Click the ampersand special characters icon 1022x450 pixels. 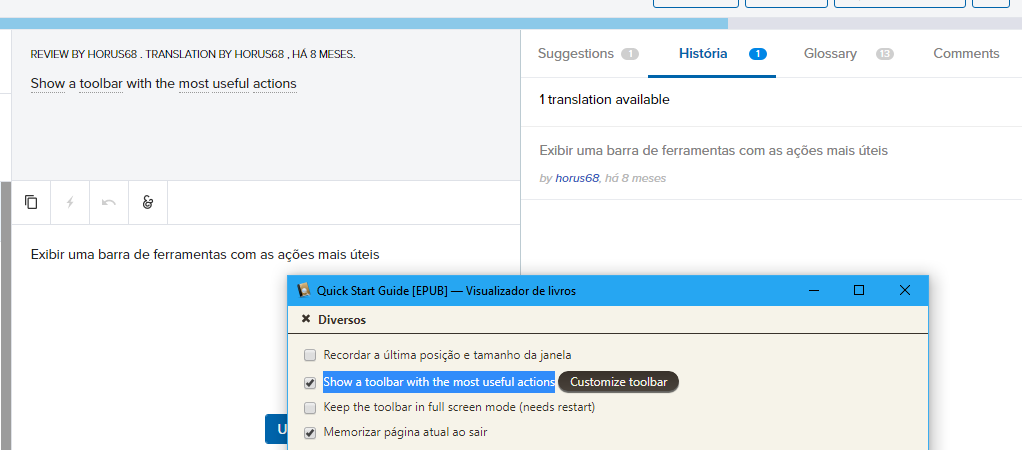coord(148,202)
